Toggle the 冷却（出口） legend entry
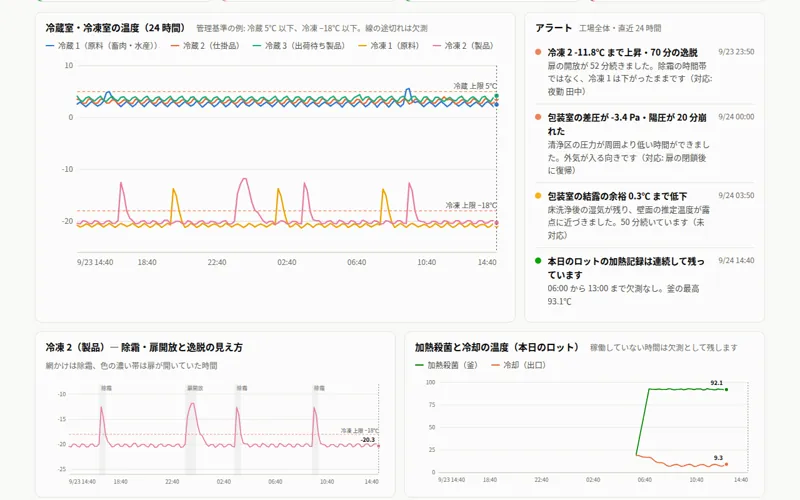The height and width of the screenshot is (500, 800). pyautogui.click(x=519, y=365)
